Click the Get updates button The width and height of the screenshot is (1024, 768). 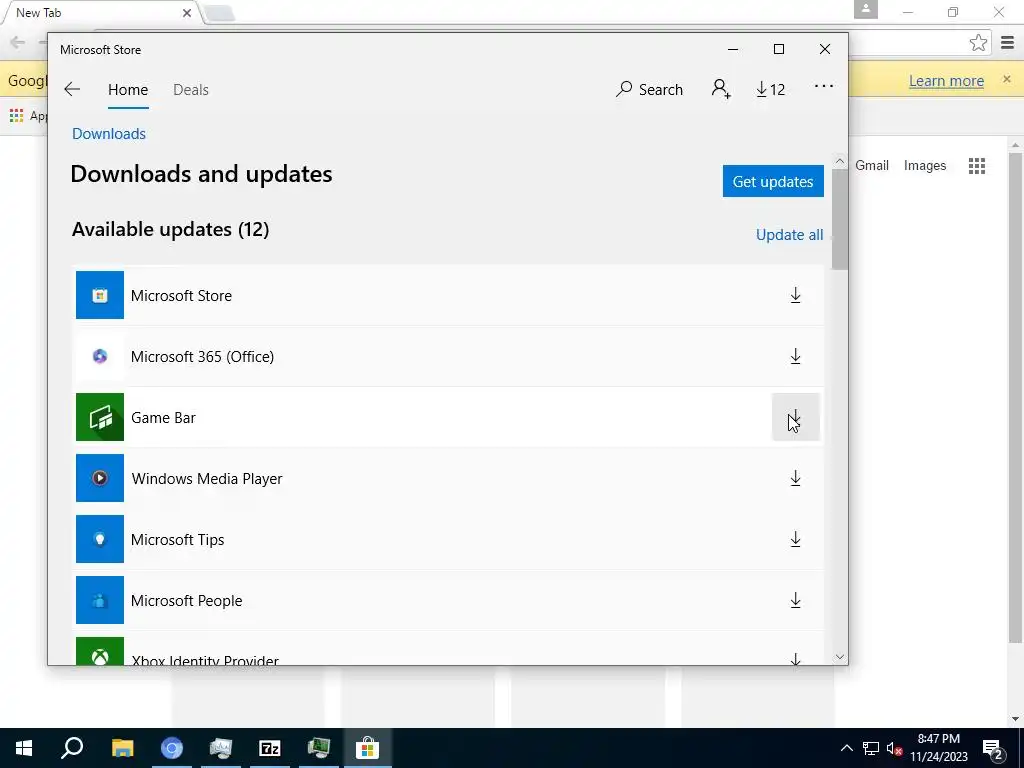point(773,181)
